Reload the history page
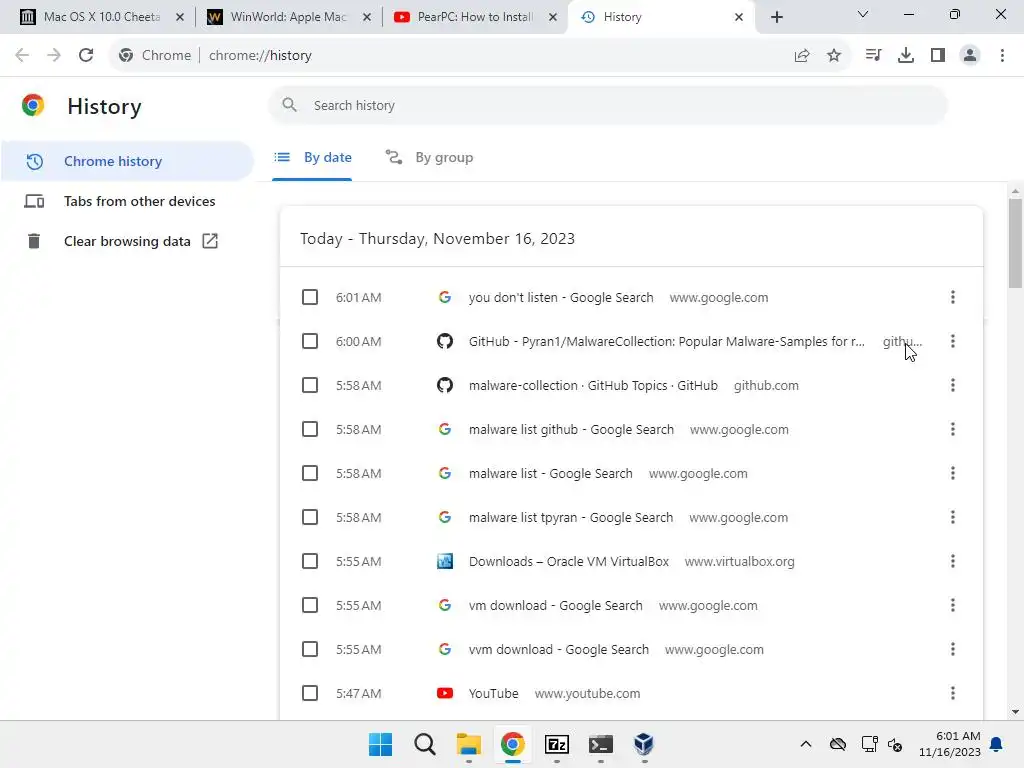 86,56
